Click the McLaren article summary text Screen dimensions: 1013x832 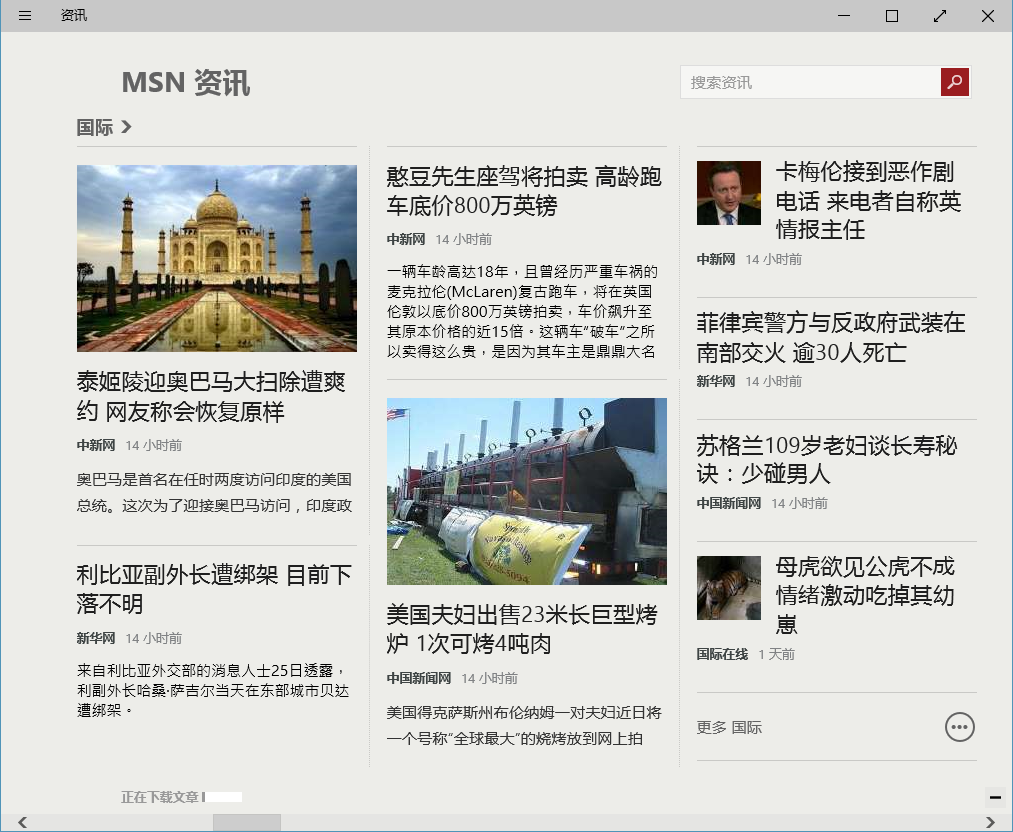pyautogui.click(x=522, y=311)
